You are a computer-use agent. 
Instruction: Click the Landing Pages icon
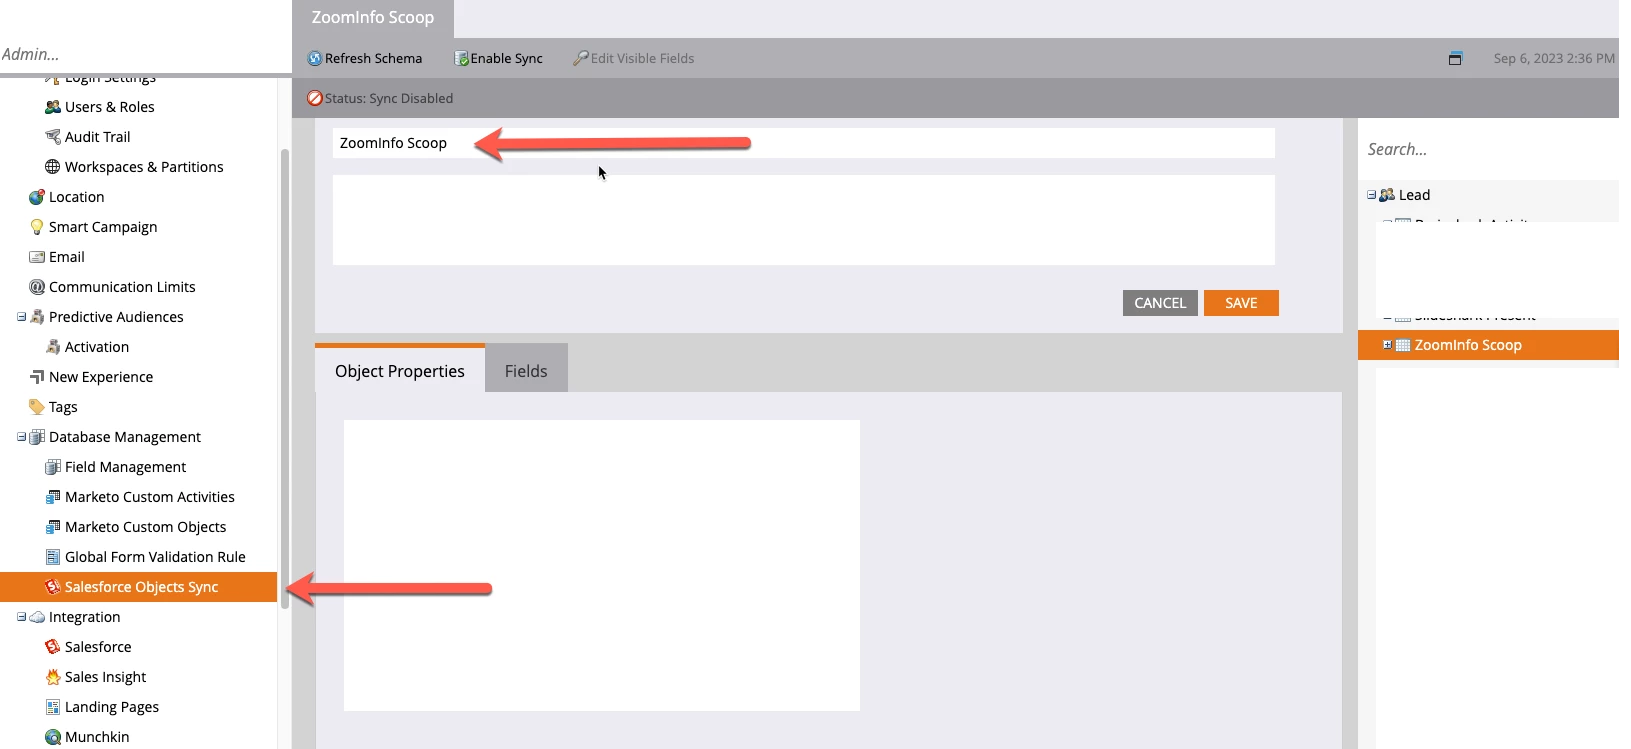[x=53, y=707]
